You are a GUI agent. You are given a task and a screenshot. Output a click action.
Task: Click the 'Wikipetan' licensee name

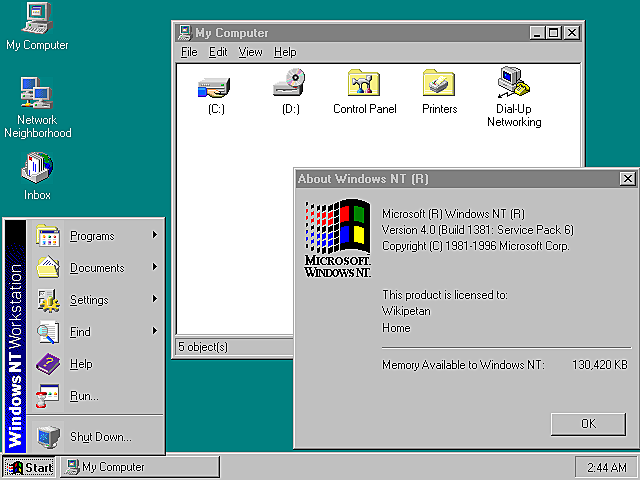(406, 311)
